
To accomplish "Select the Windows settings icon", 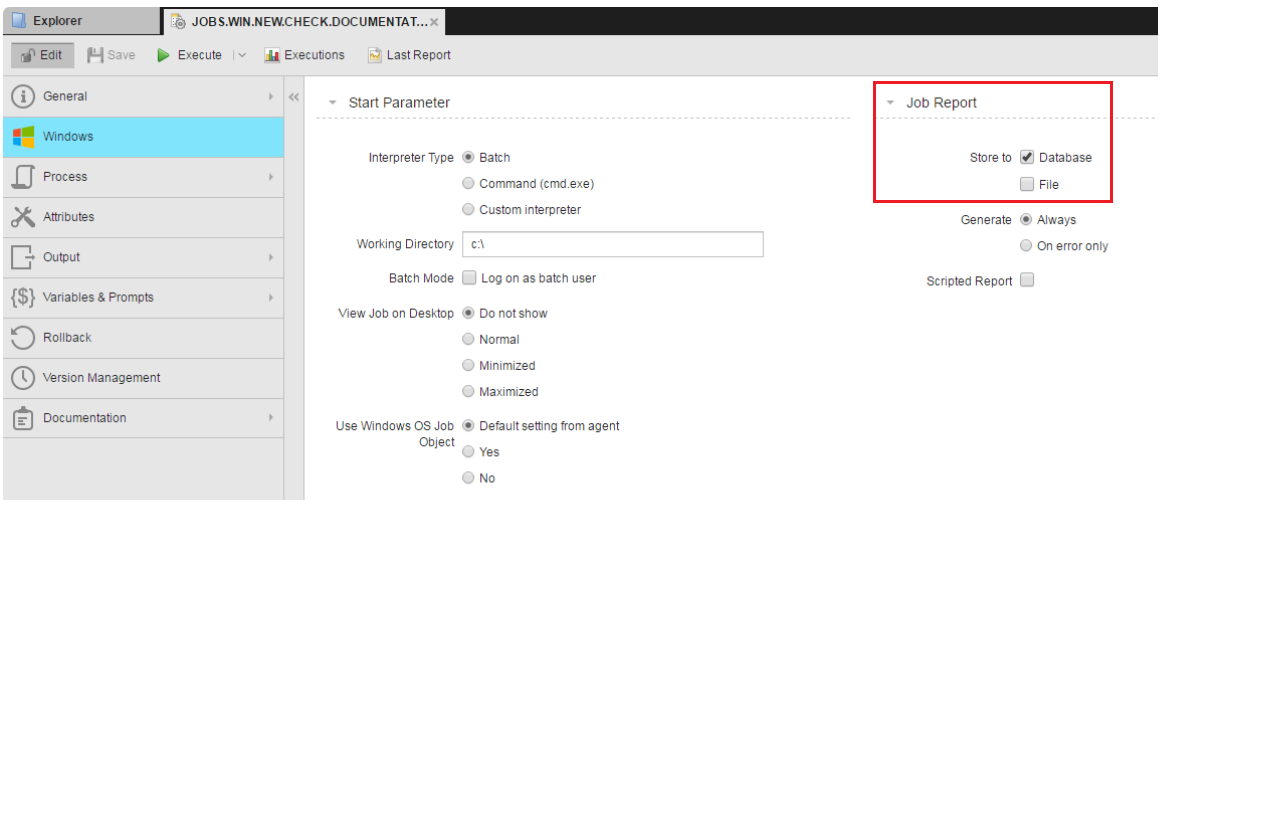I will [22, 136].
